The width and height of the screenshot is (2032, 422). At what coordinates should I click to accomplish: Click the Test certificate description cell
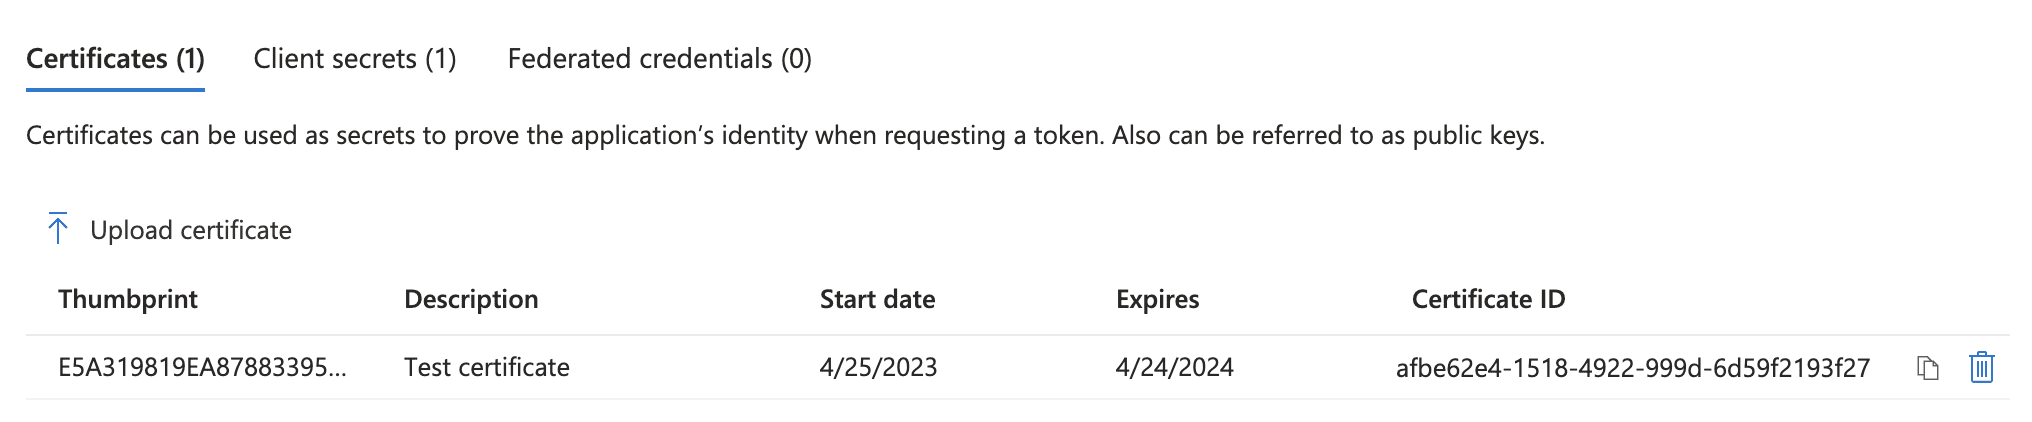pyautogui.click(x=487, y=367)
